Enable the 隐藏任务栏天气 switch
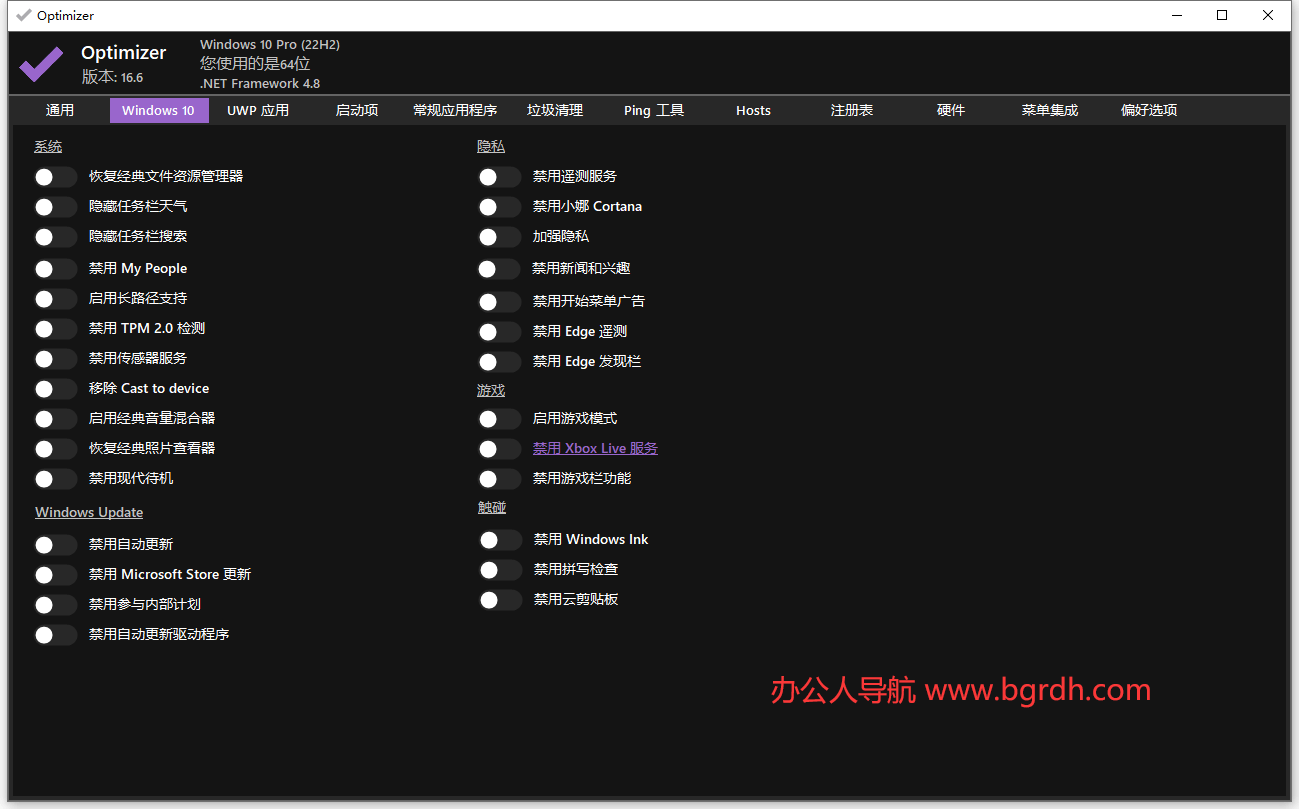This screenshot has height=809, width=1299. (x=56, y=207)
